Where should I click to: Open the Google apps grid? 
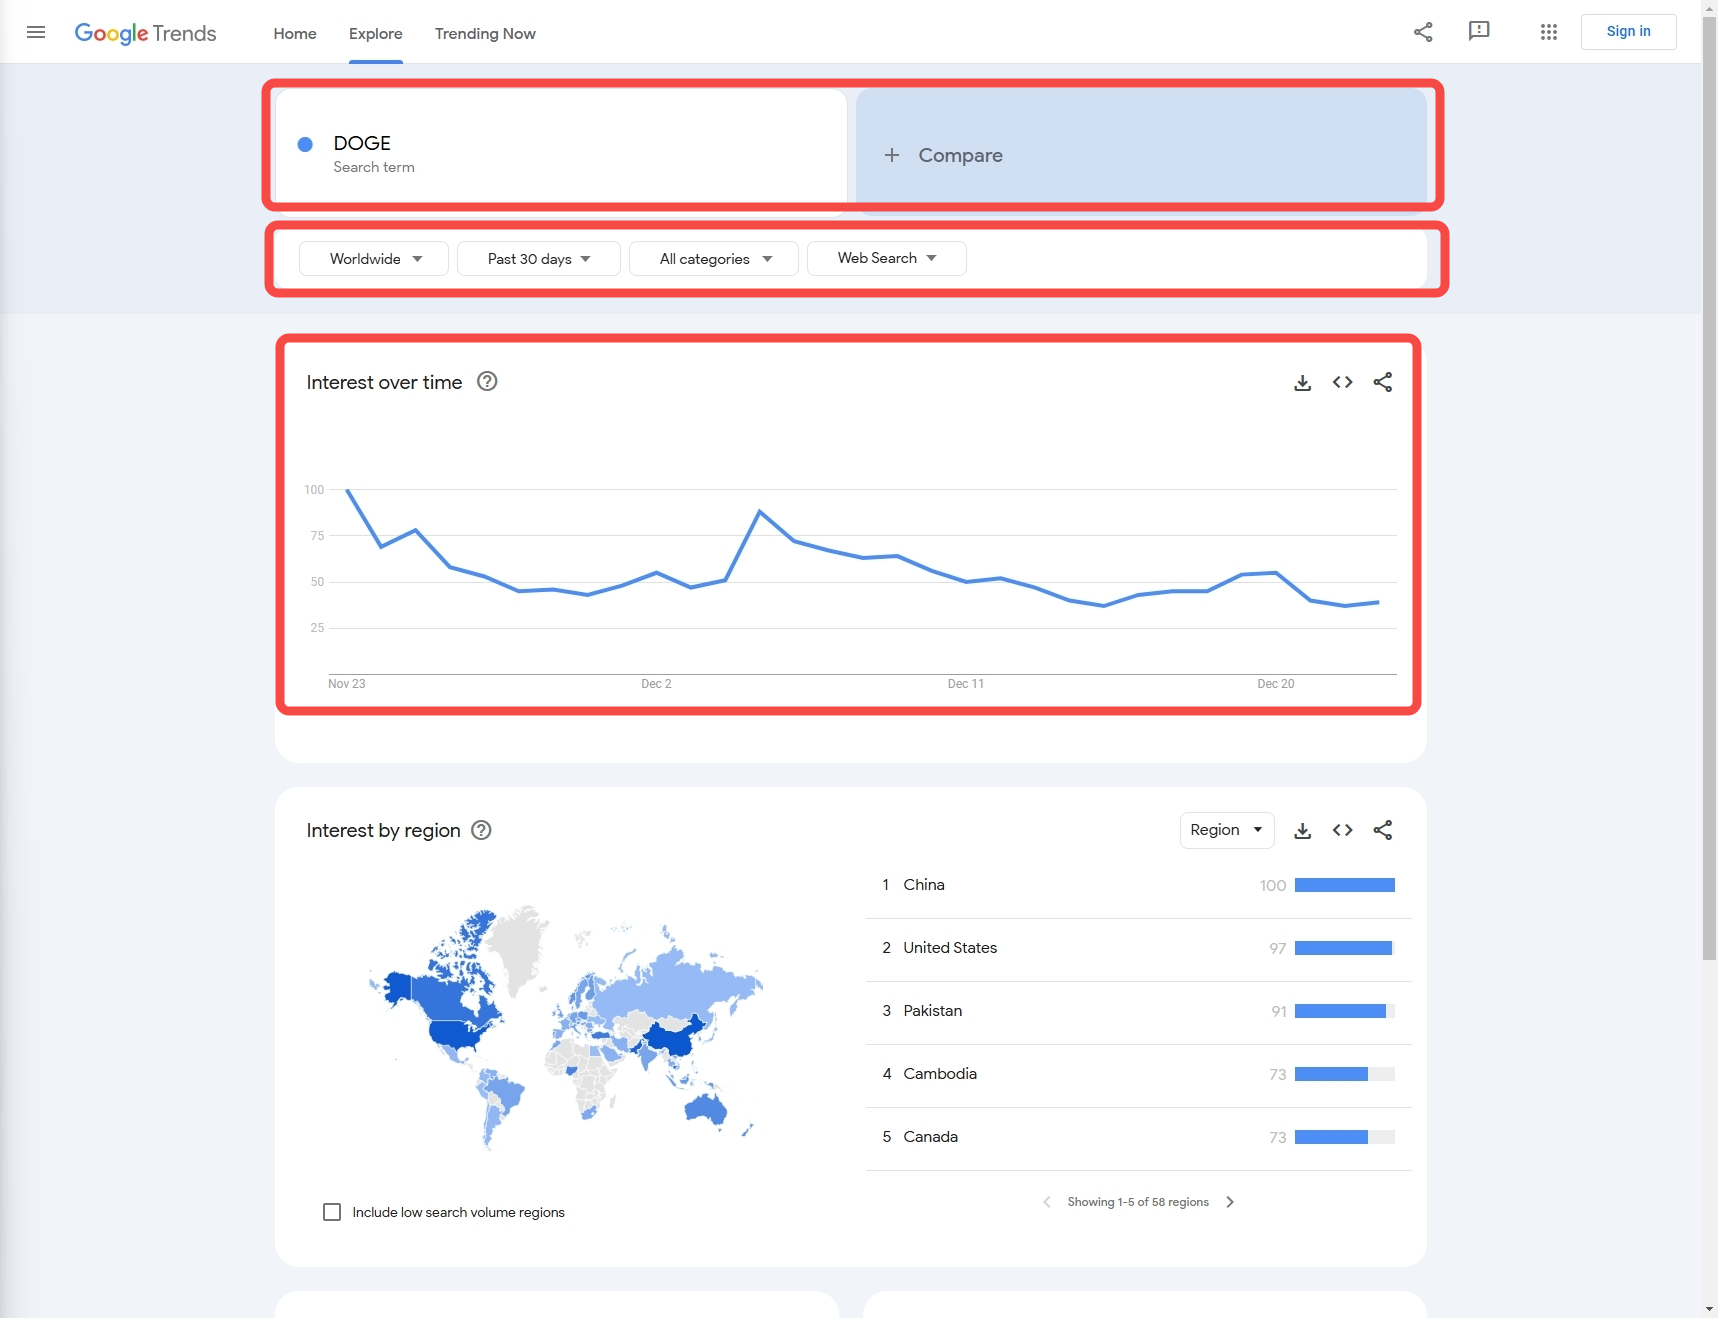pyautogui.click(x=1549, y=32)
